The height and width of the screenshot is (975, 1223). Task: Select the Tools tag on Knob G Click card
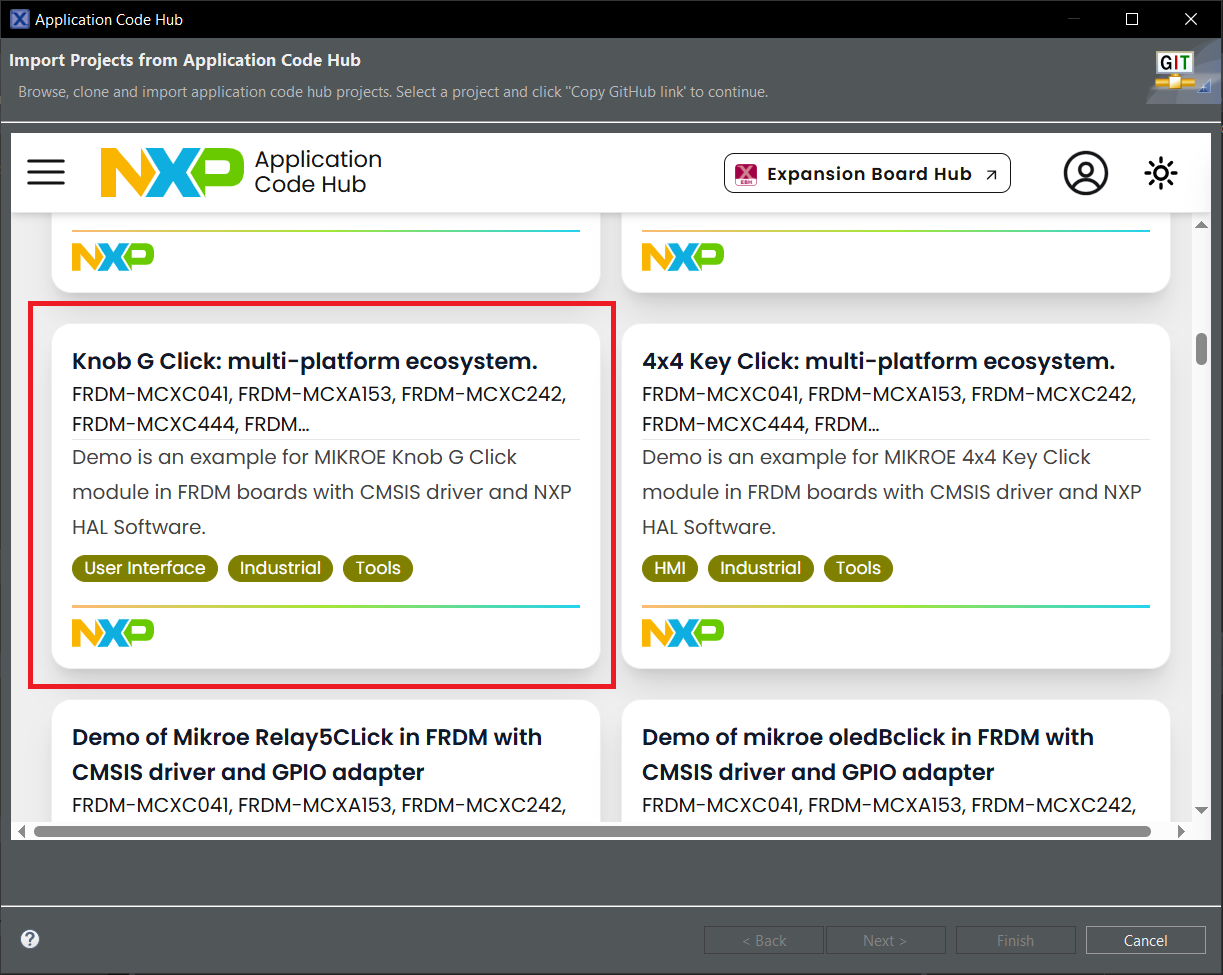[x=378, y=568]
